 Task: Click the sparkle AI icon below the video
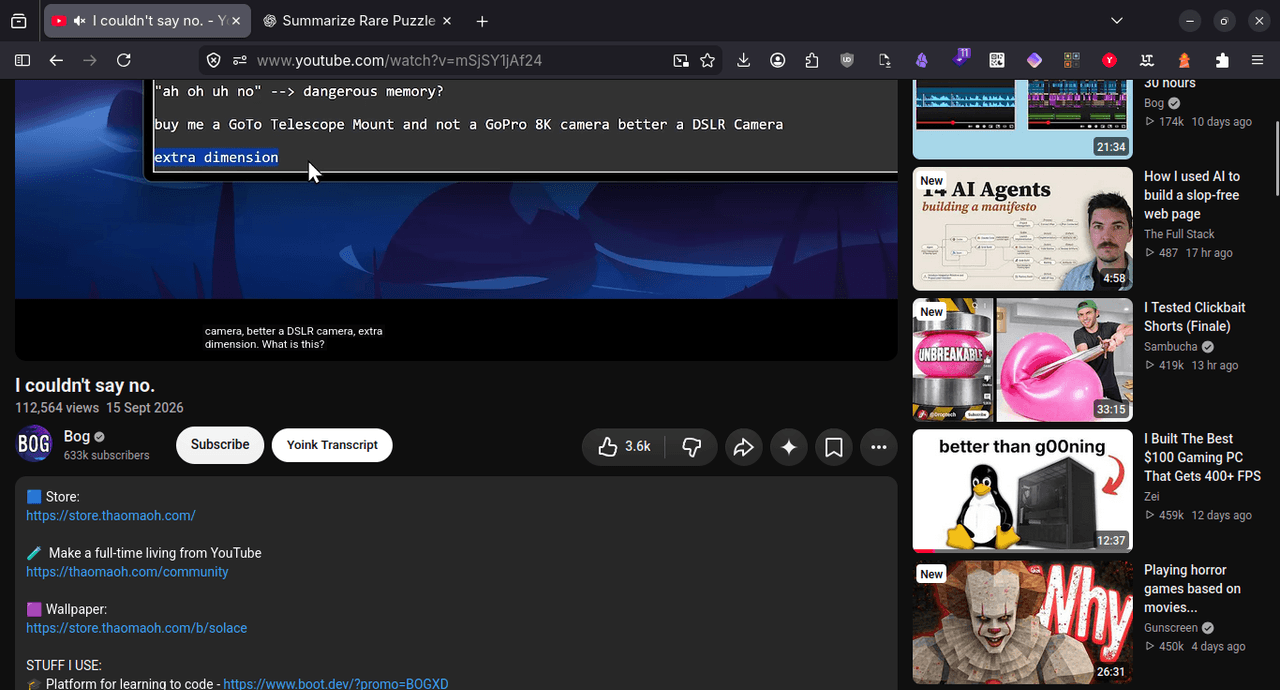[789, 447]
